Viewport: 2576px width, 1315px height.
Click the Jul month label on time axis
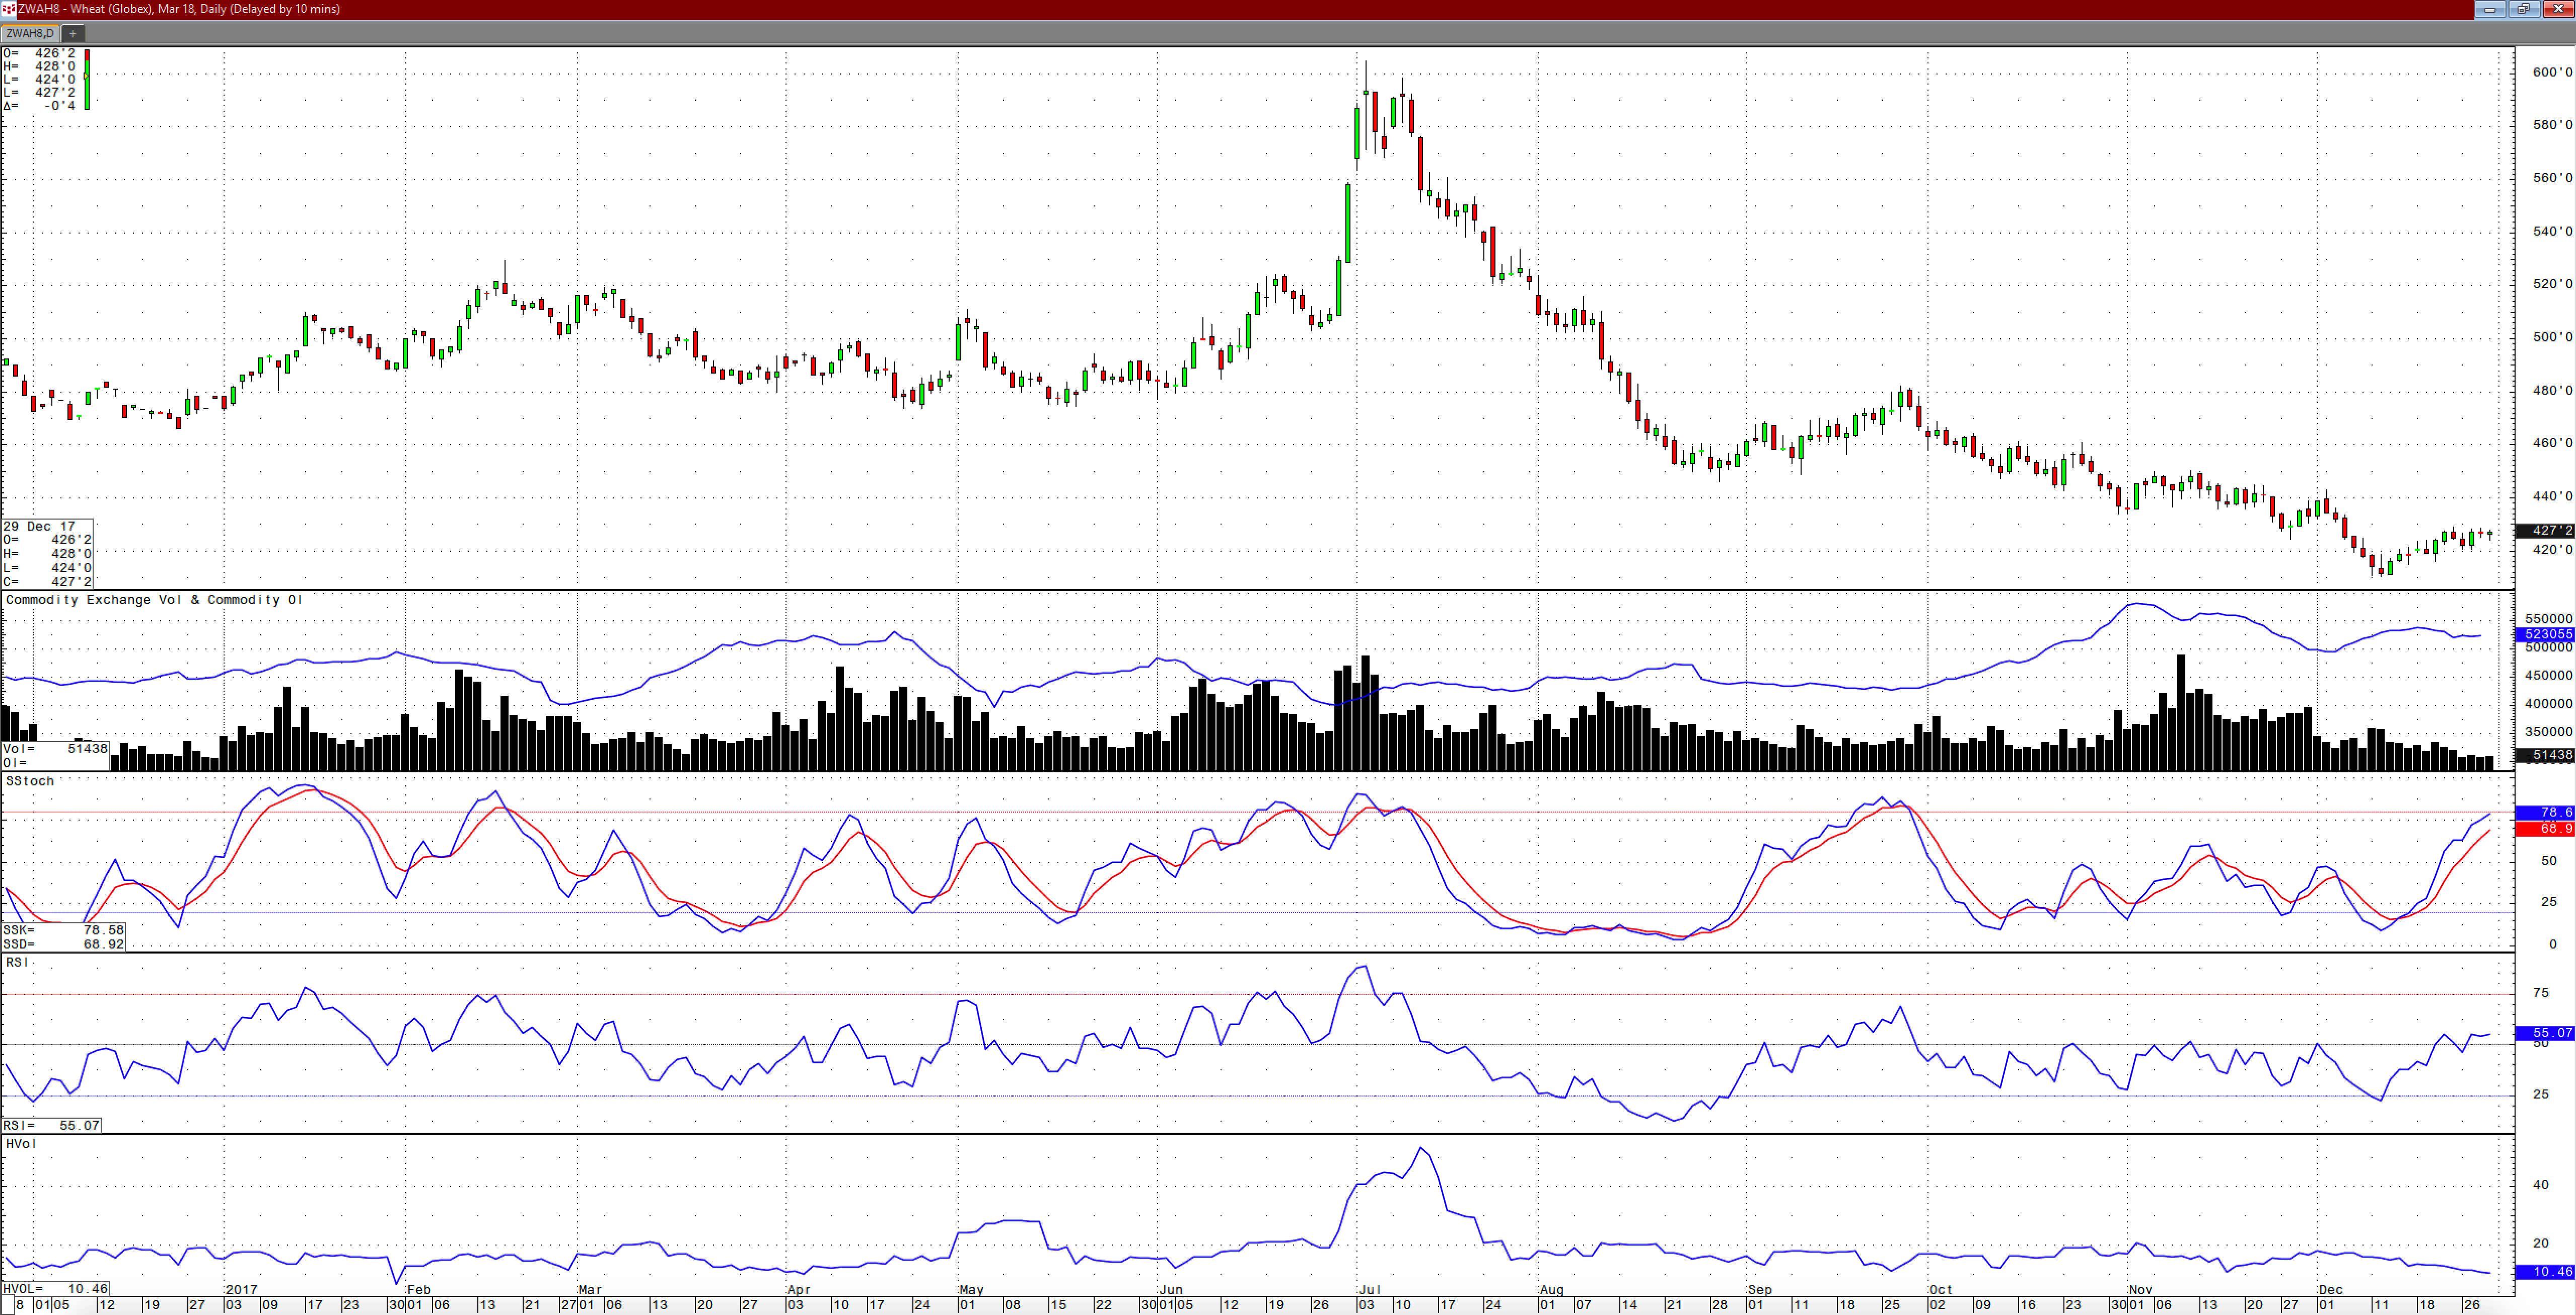tap(1370, 1289)
